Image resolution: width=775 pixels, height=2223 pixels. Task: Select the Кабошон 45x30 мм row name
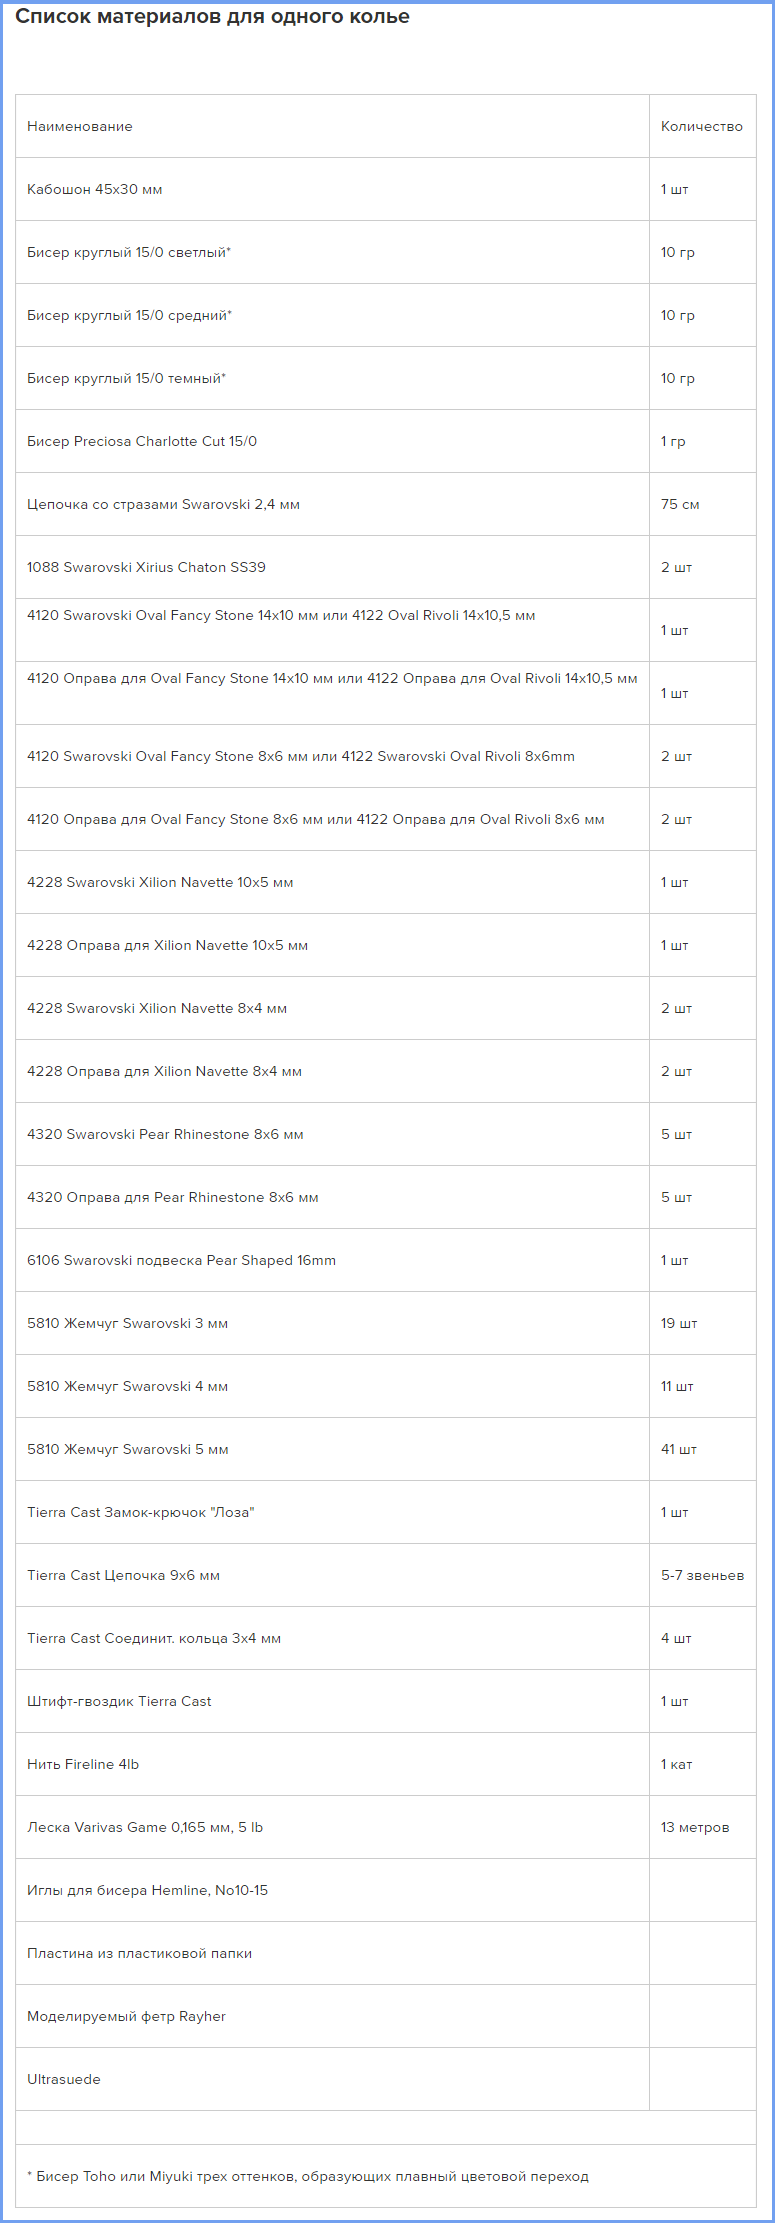pyautogui.click(x=95, y=190)
